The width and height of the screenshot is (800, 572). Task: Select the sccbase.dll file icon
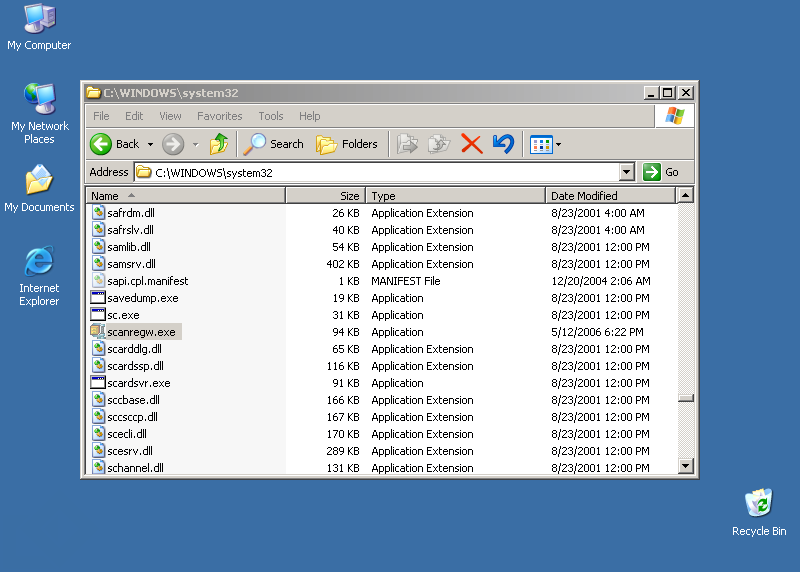(x=98, y=400)
